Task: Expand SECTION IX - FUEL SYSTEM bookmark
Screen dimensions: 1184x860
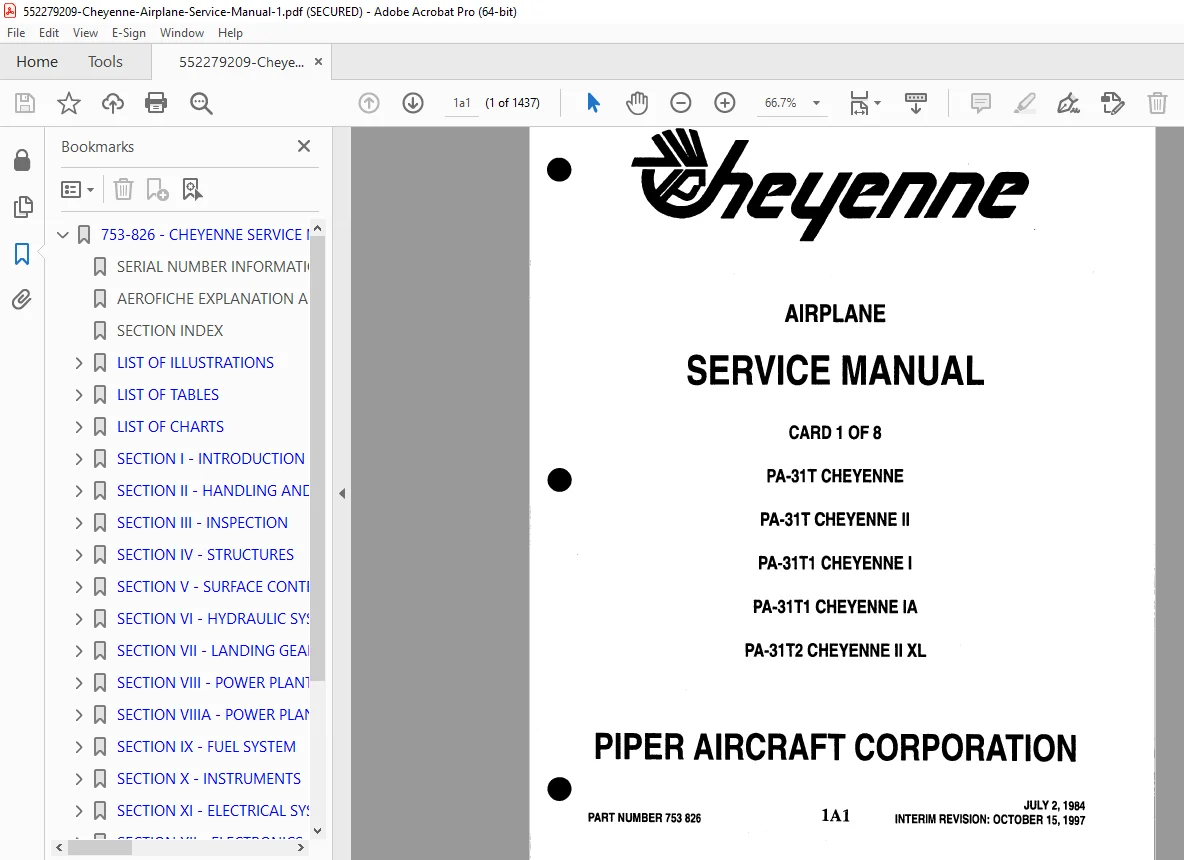Action: pos(79,747)
